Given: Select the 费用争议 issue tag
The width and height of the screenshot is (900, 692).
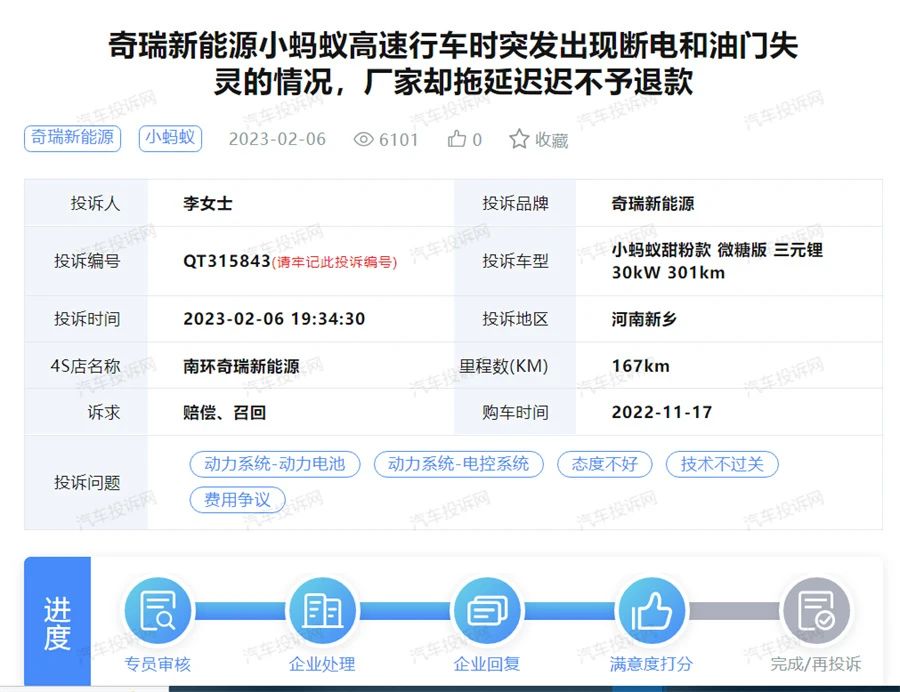Looking at the screenshot, I should pyautogui.click(x=237, y=500).
